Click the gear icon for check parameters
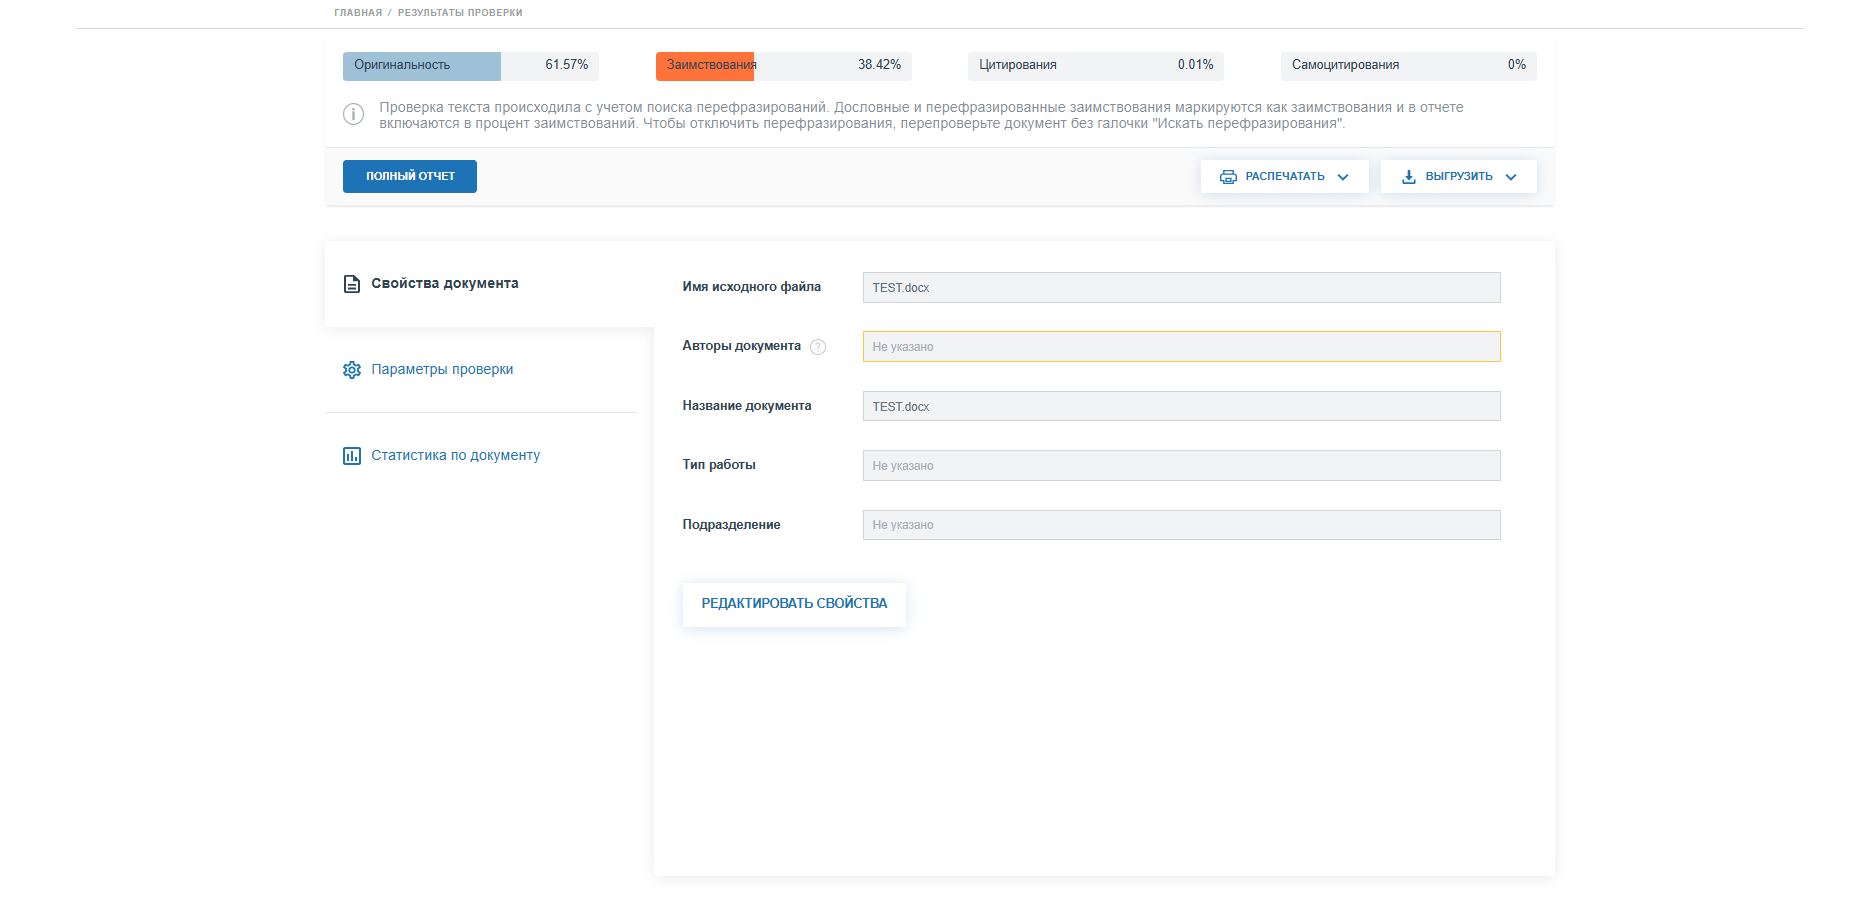This screenshot has height=909, width=1872. click(x=352, y=370)
